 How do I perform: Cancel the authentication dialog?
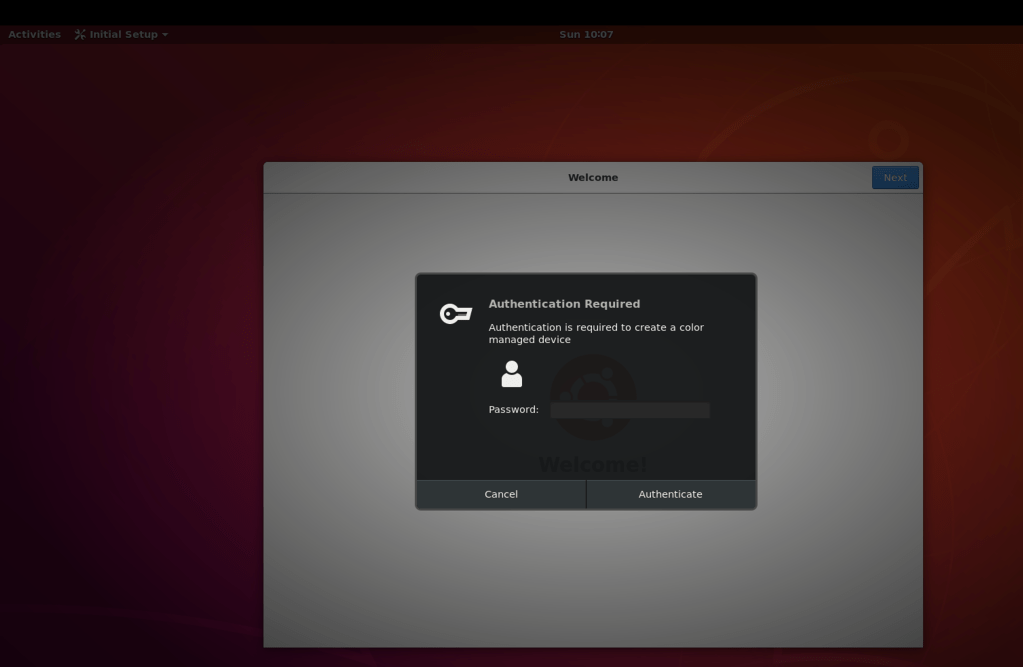click(x=501, y=494)
